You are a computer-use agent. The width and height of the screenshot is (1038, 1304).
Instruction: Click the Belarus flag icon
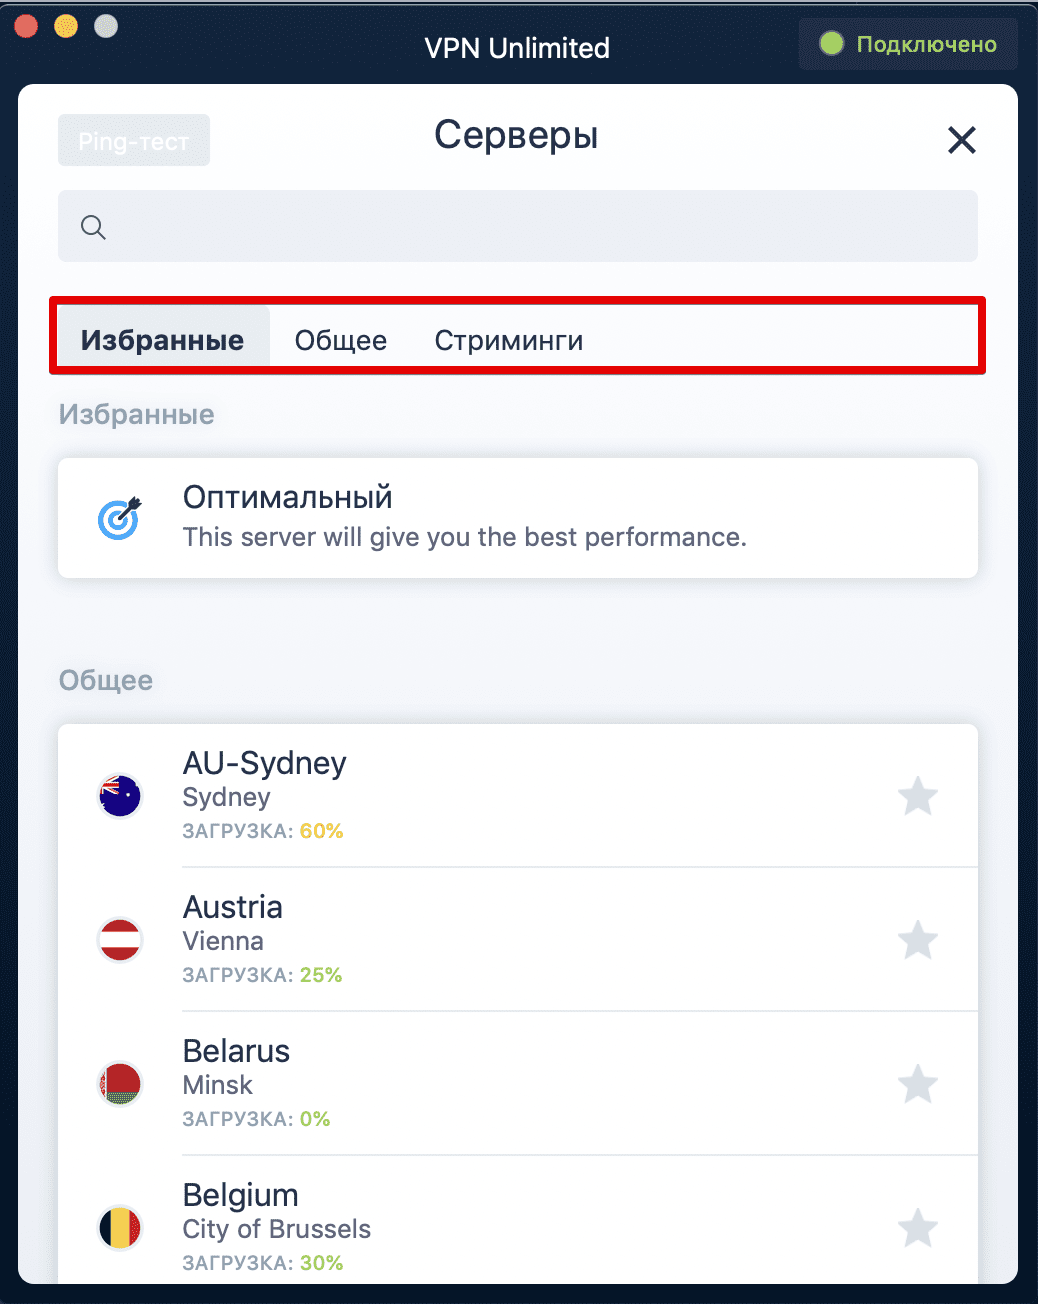click(119, 1084)
